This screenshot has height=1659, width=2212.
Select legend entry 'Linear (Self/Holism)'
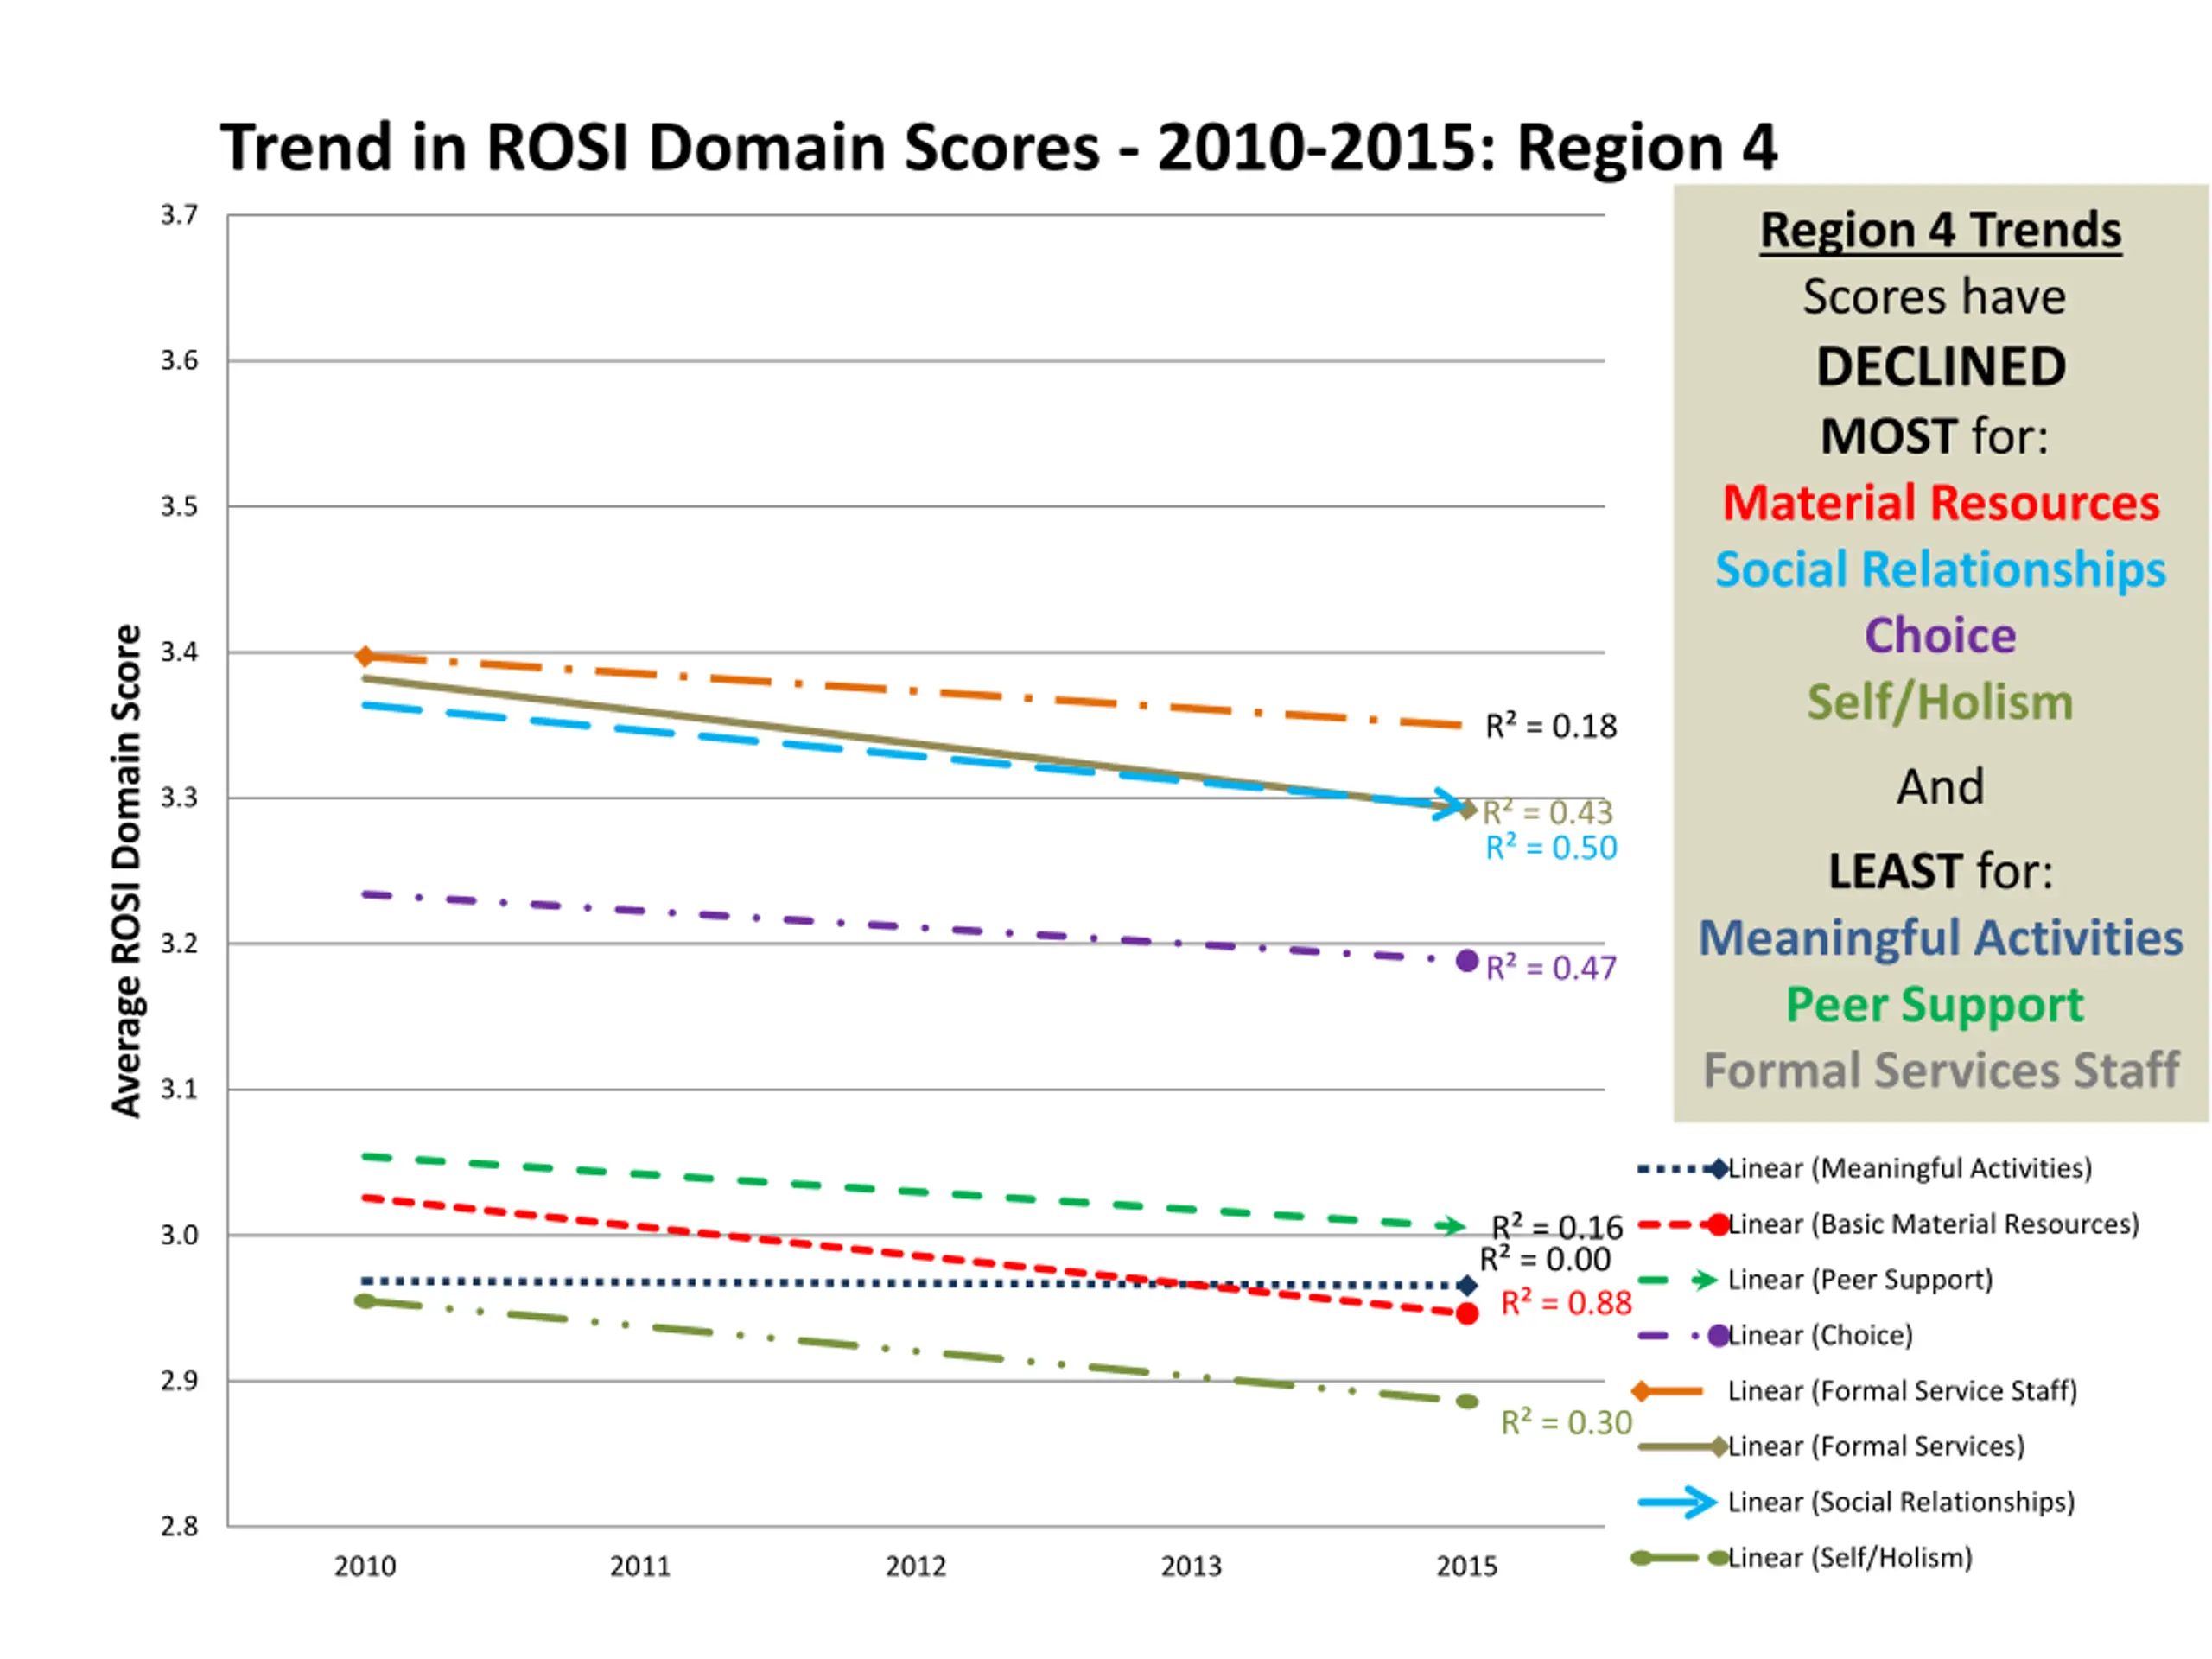click(1850, 1558)
